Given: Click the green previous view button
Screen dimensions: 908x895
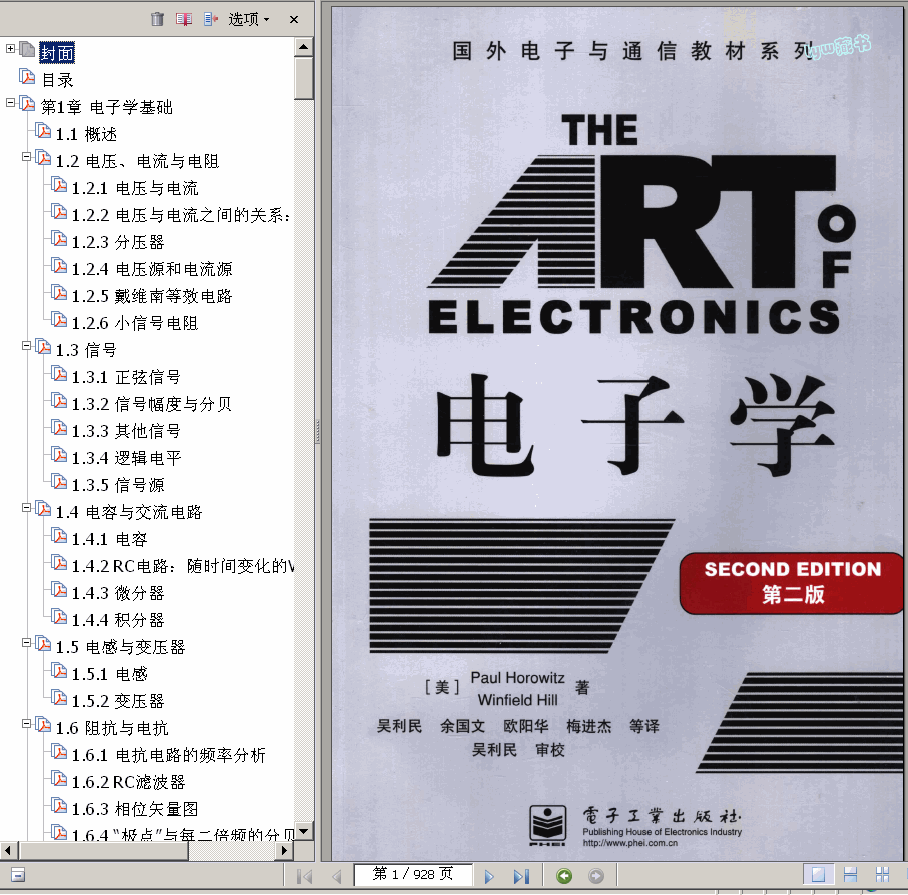Looking at the screenshot, I should 564,876.
